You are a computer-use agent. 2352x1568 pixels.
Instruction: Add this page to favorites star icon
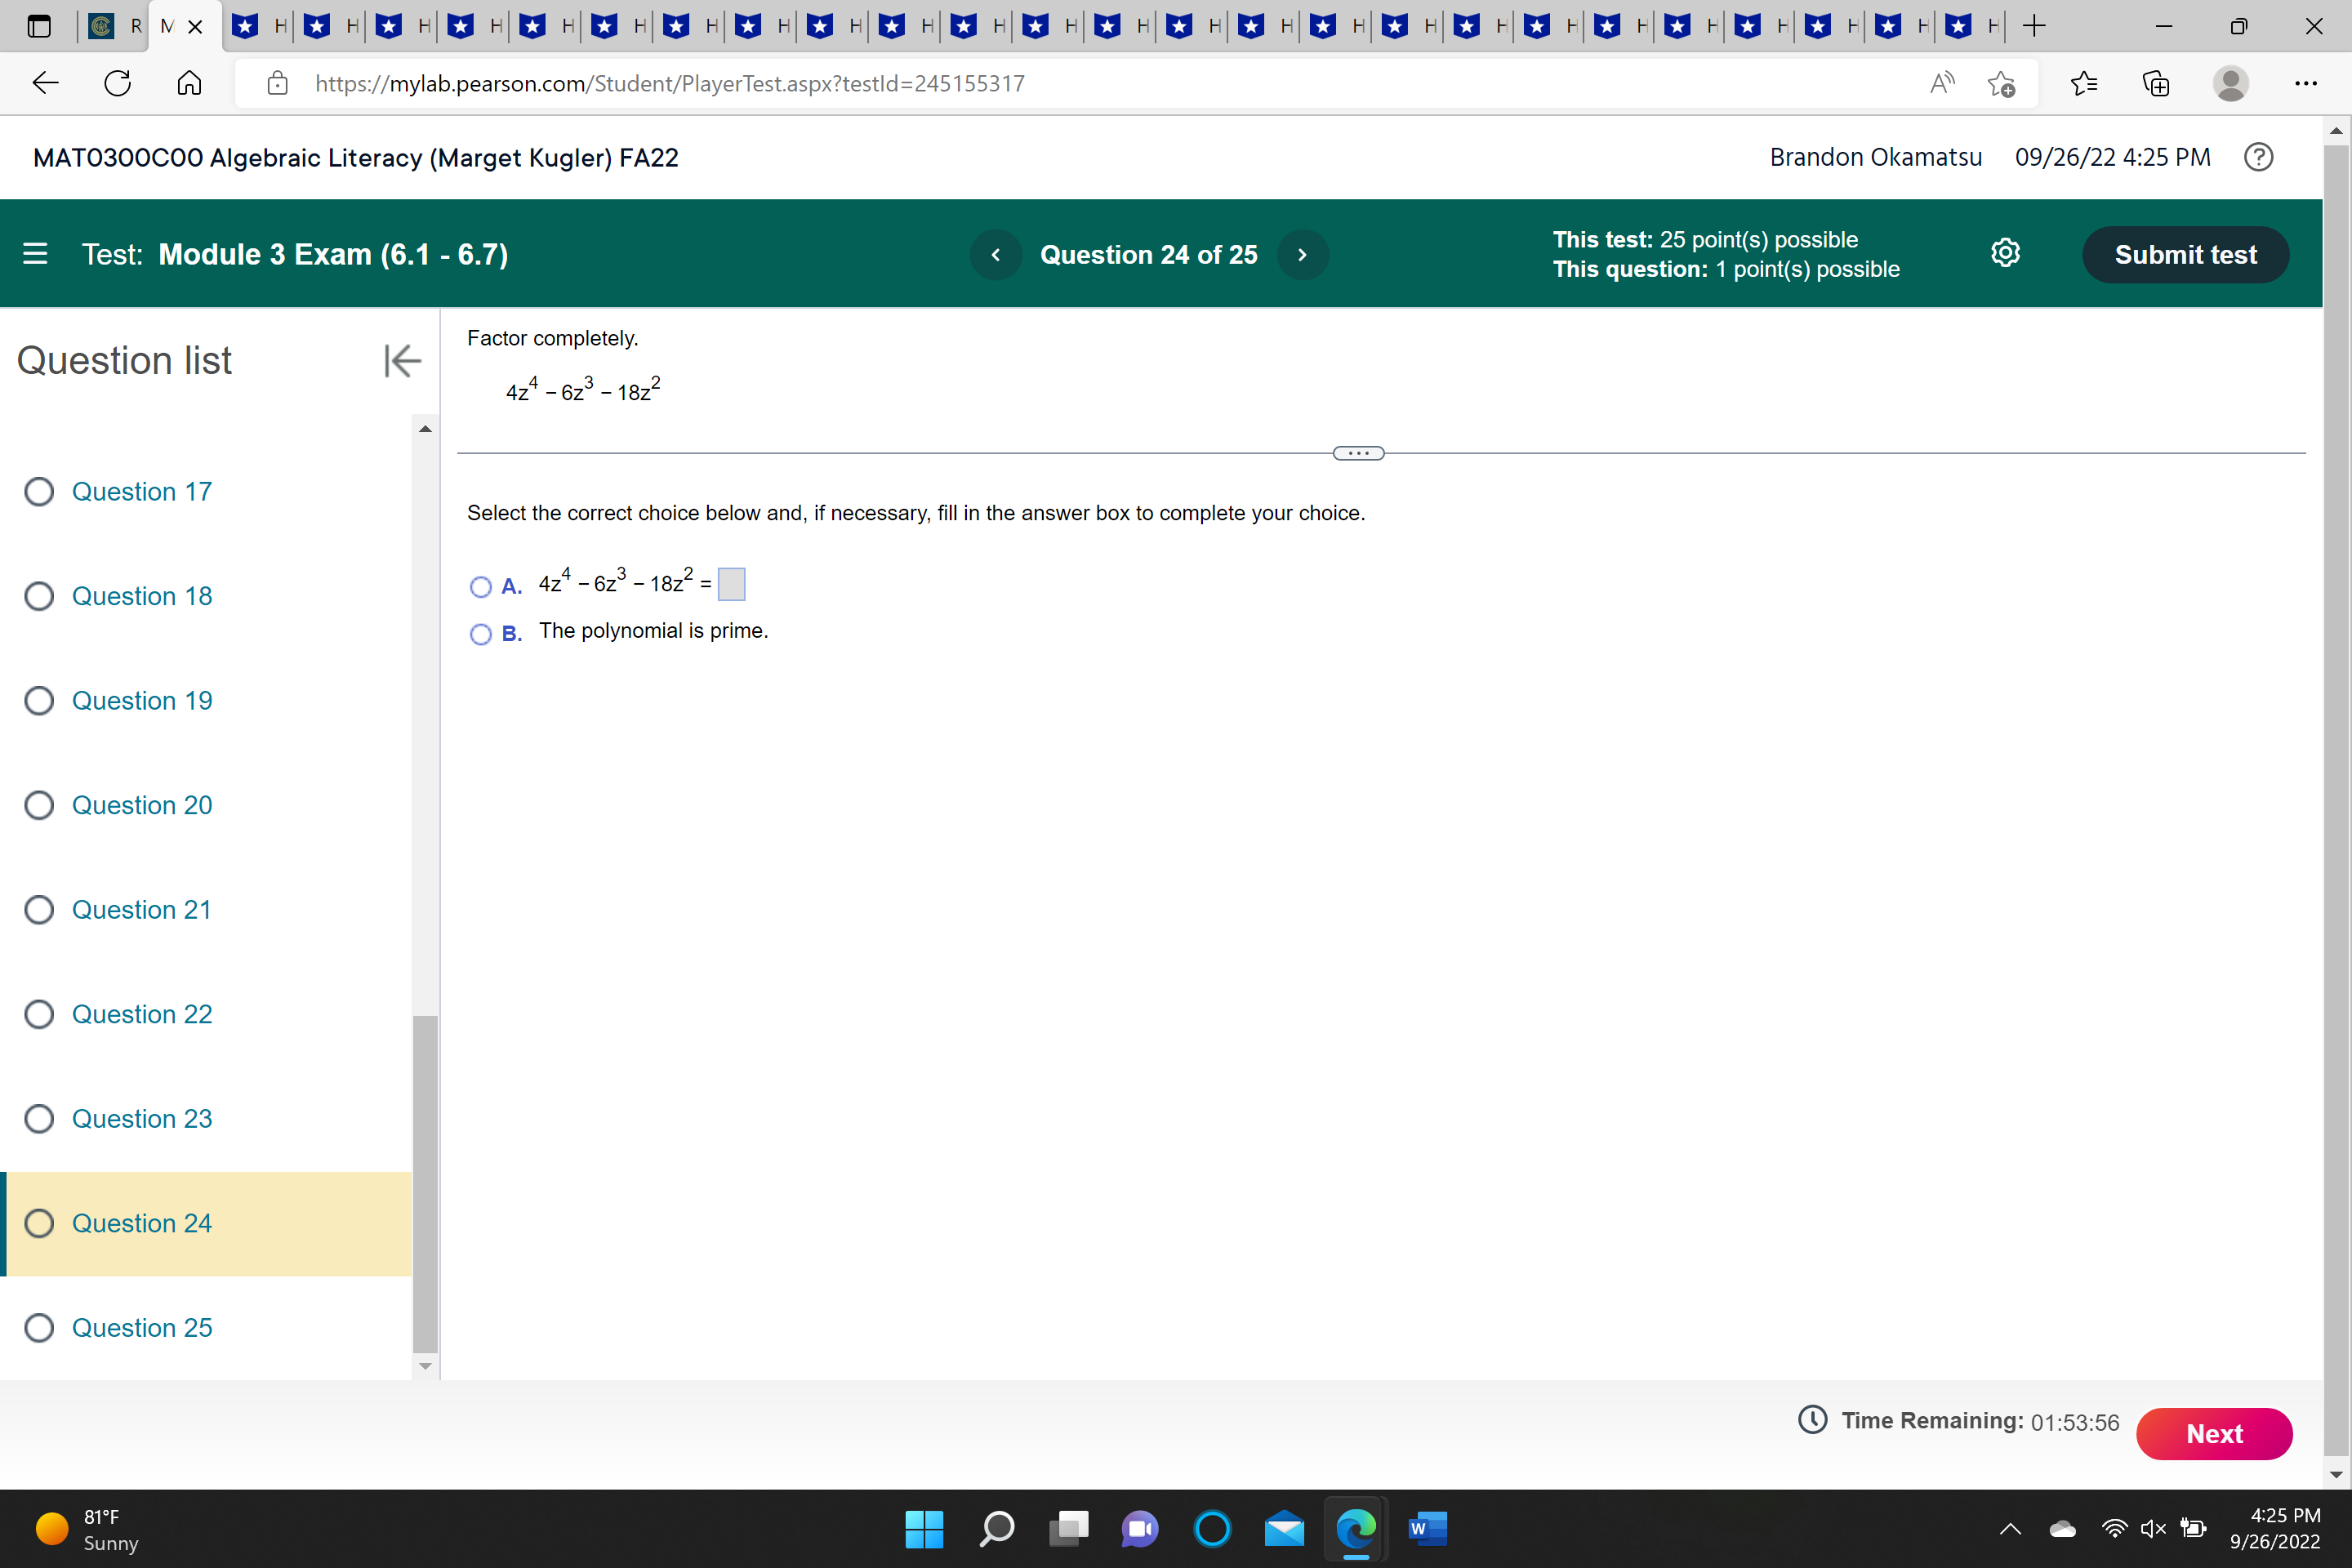(2001, 83)
